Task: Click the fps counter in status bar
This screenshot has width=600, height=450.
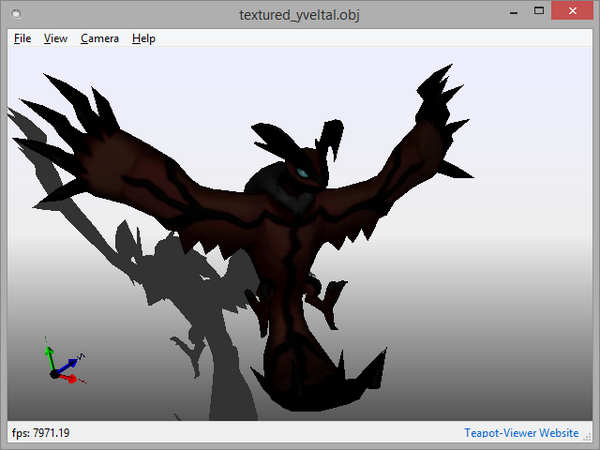Action: pos(41,433)
